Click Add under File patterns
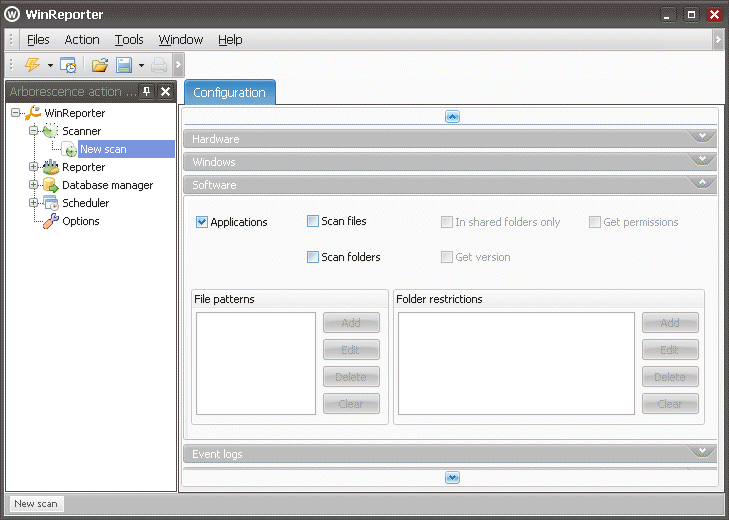The width and height of the screenshot is (729, 520). [x=351, y=322]
